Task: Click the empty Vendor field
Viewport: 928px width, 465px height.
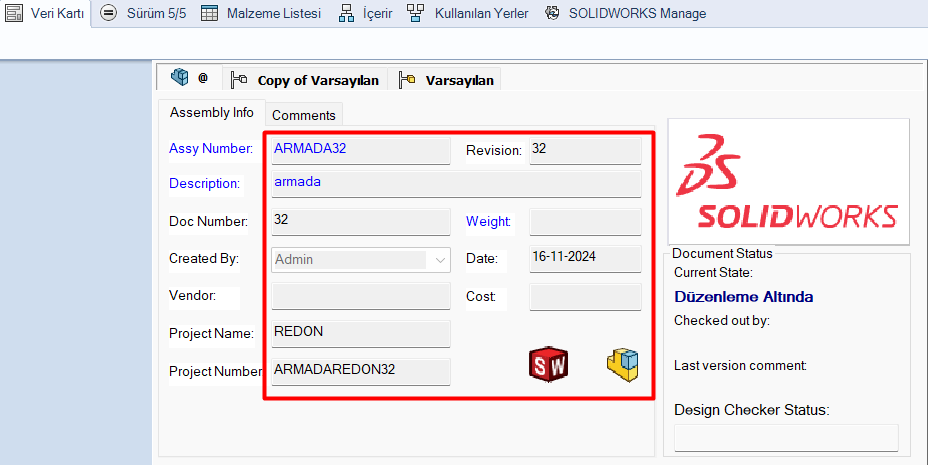Action: 361,296
